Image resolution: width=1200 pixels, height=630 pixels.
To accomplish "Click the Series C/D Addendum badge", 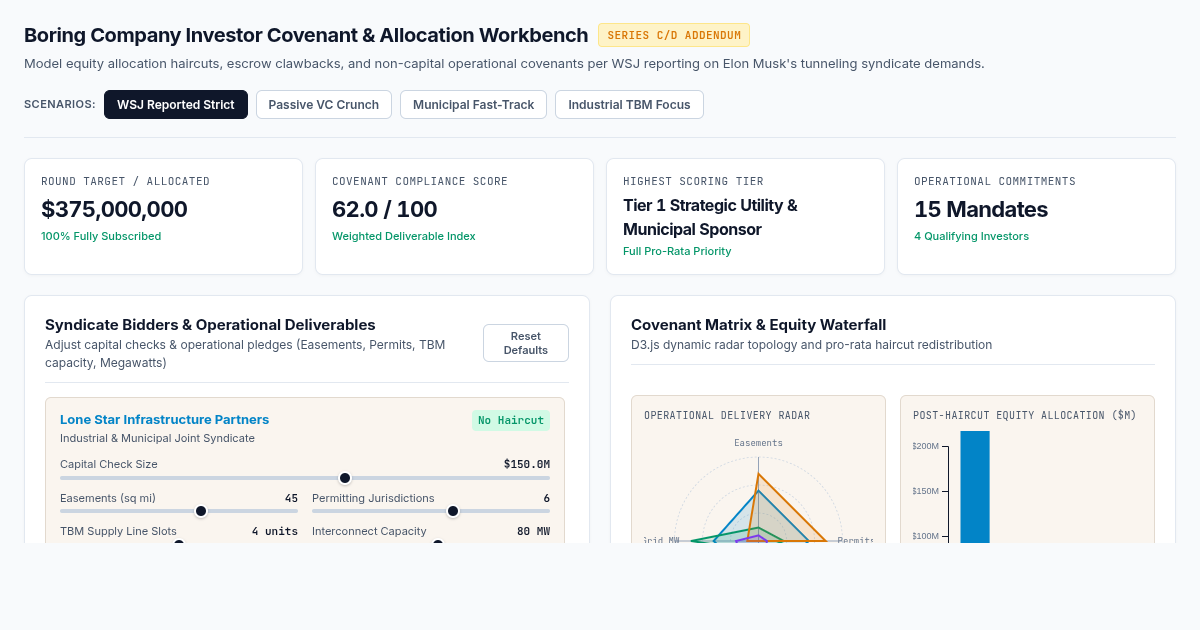I will point(674,35).
